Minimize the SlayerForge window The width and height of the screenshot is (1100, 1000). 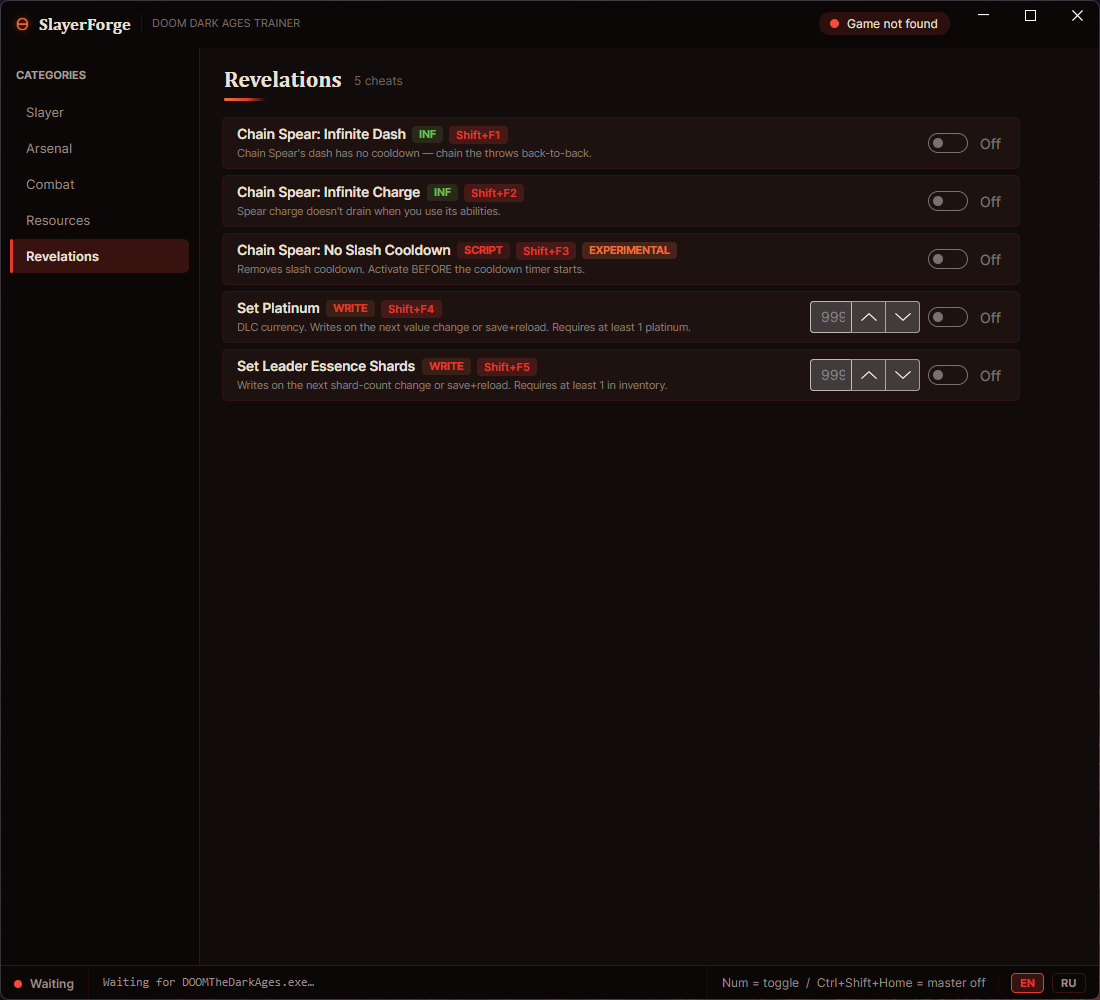coord(984,15)
